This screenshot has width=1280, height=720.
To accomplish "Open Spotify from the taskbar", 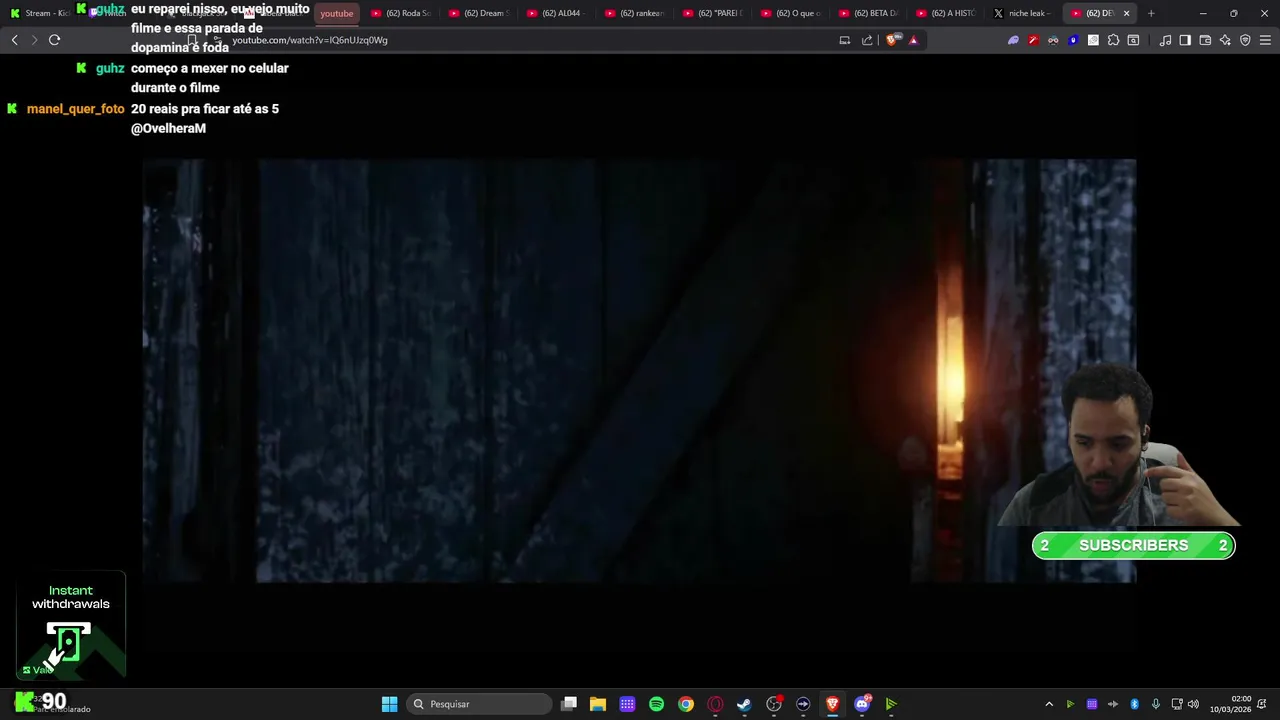I will (656, 704).
